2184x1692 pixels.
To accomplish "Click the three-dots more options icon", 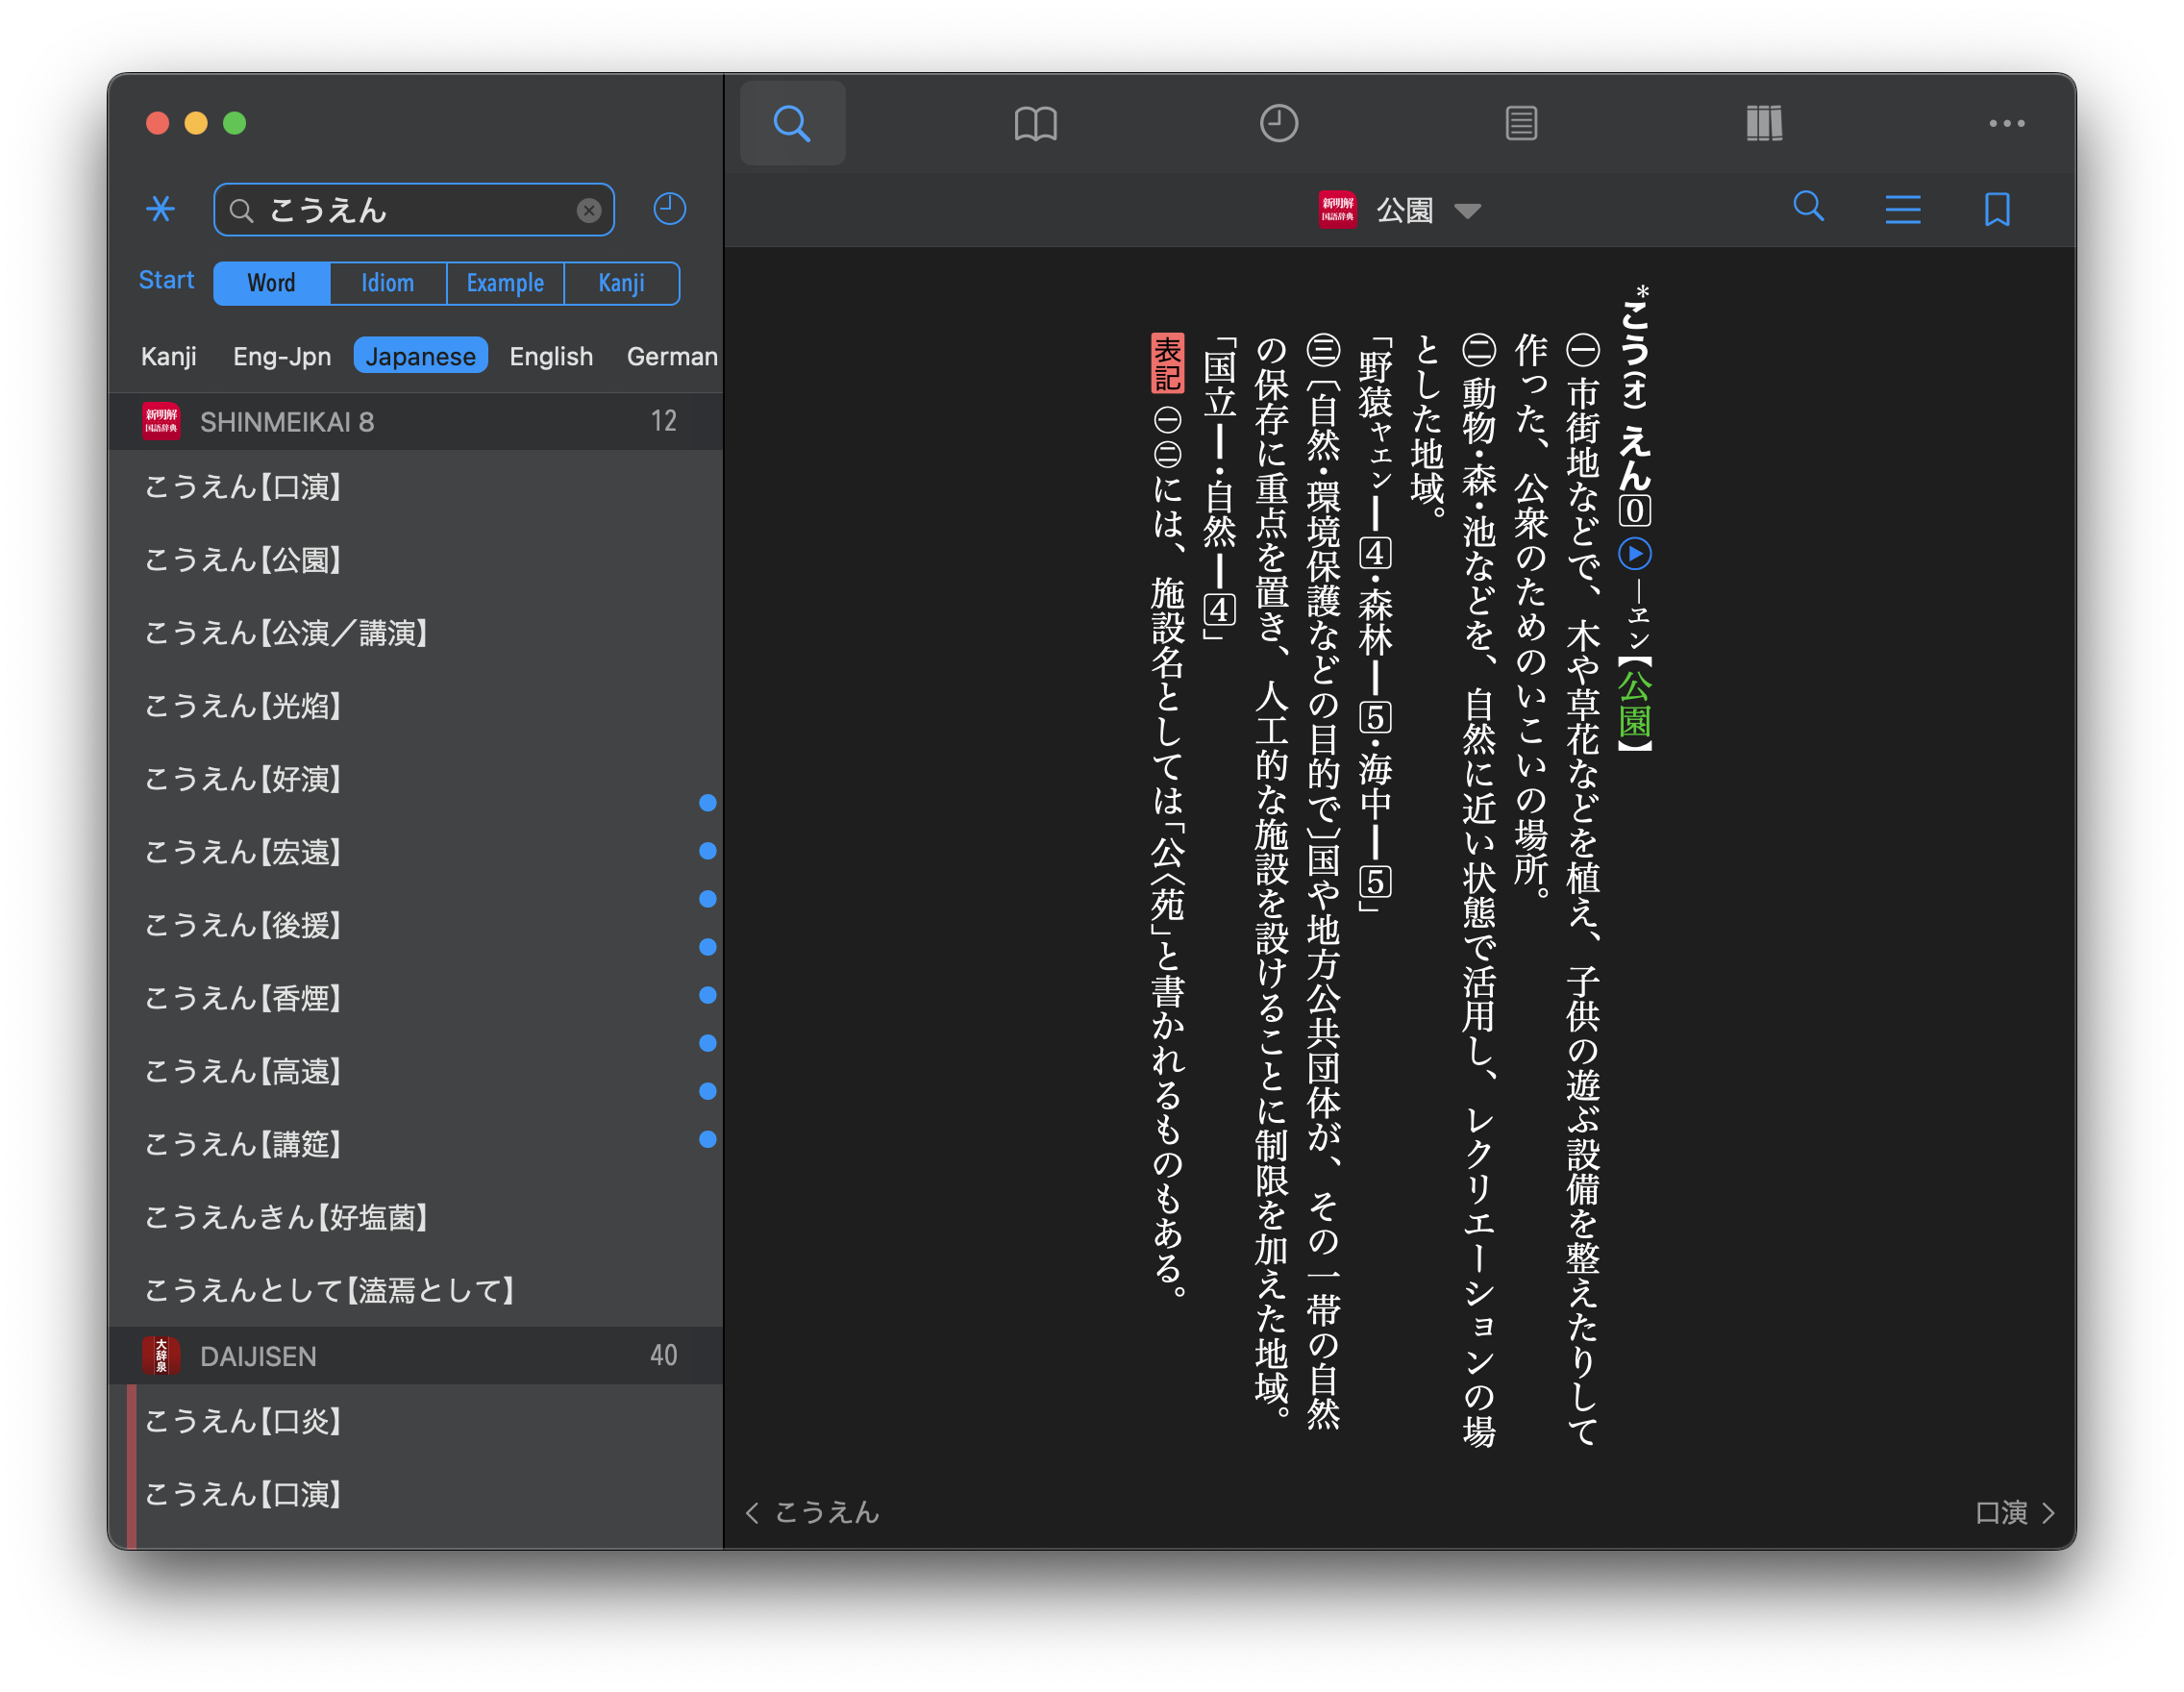I will tap(2006, 124).
